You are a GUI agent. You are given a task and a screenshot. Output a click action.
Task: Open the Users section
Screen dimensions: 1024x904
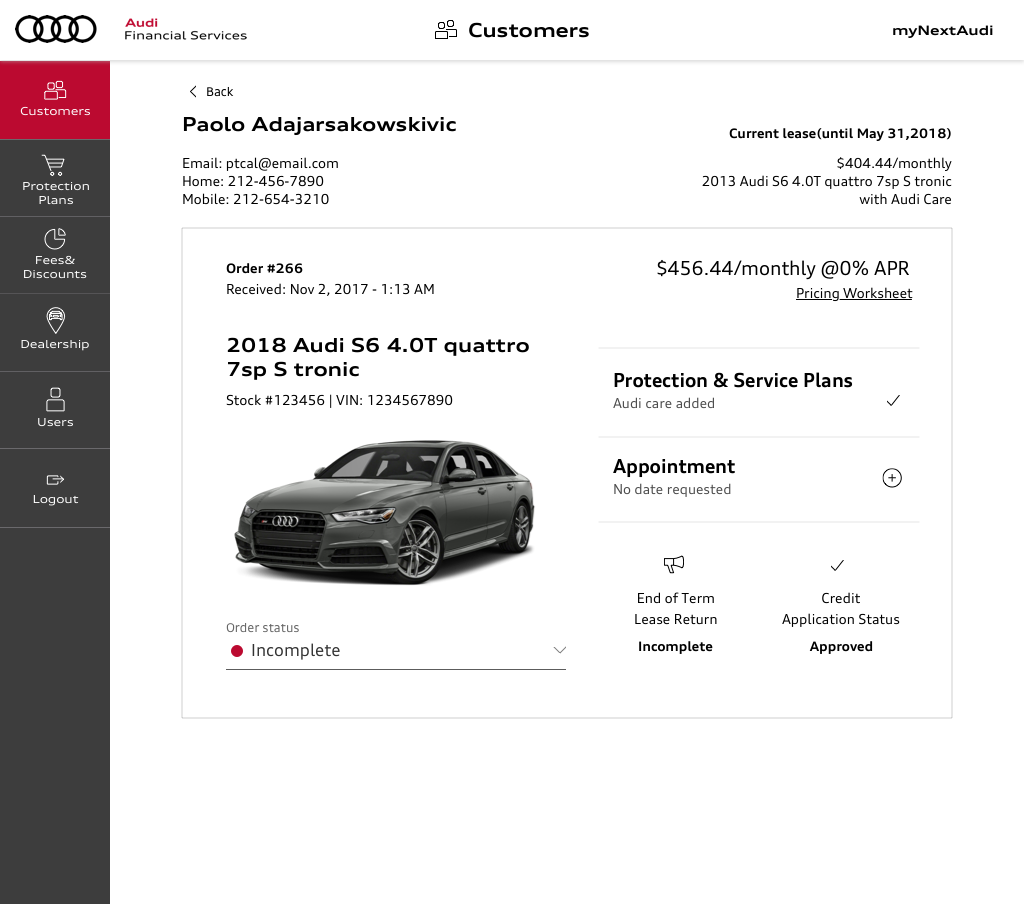click(x=55, y=410)
